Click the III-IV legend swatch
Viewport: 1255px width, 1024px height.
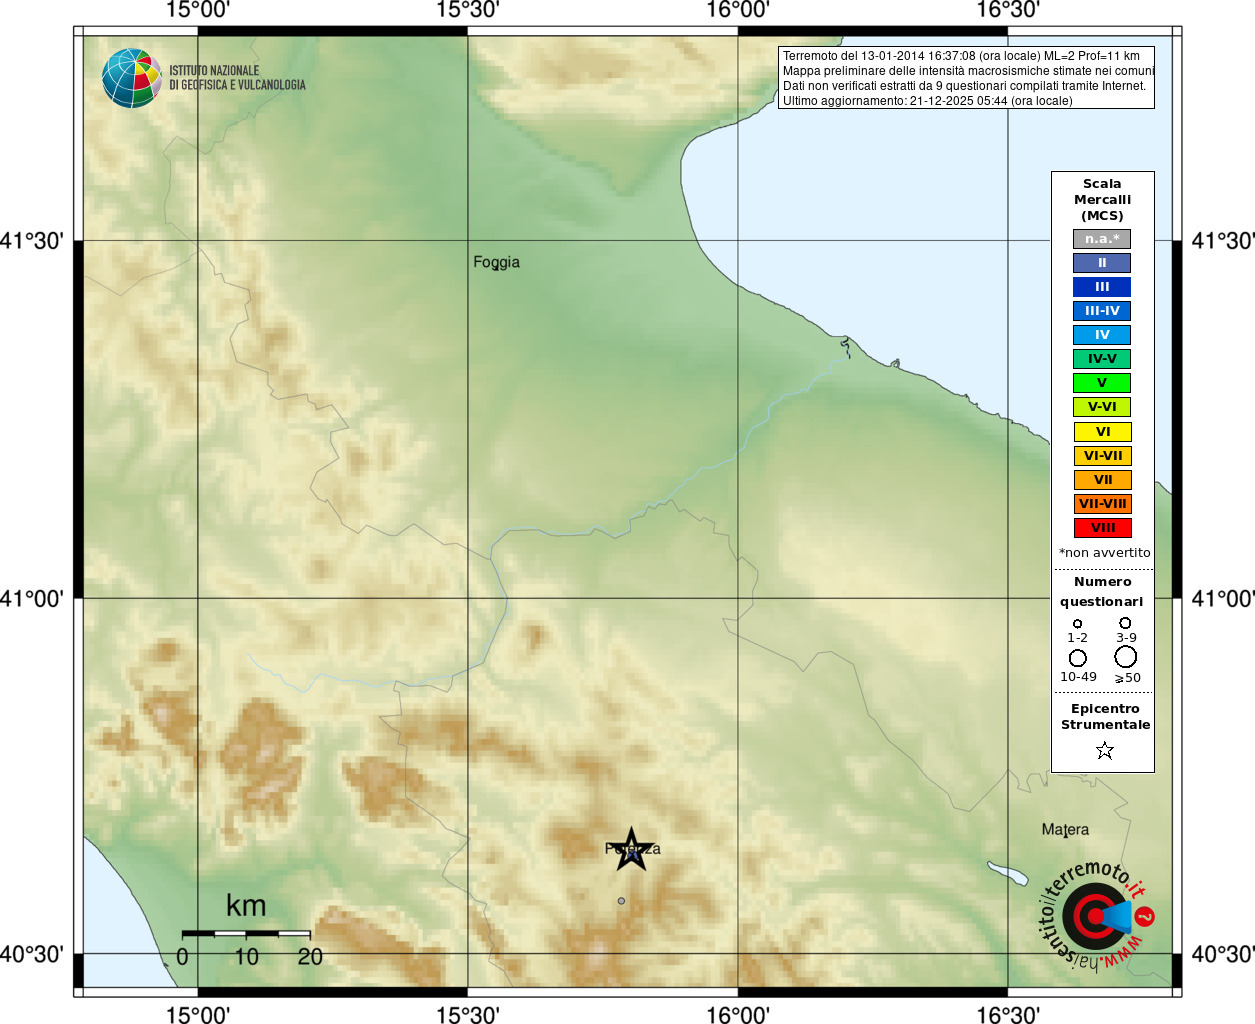tap(1102, 311)
